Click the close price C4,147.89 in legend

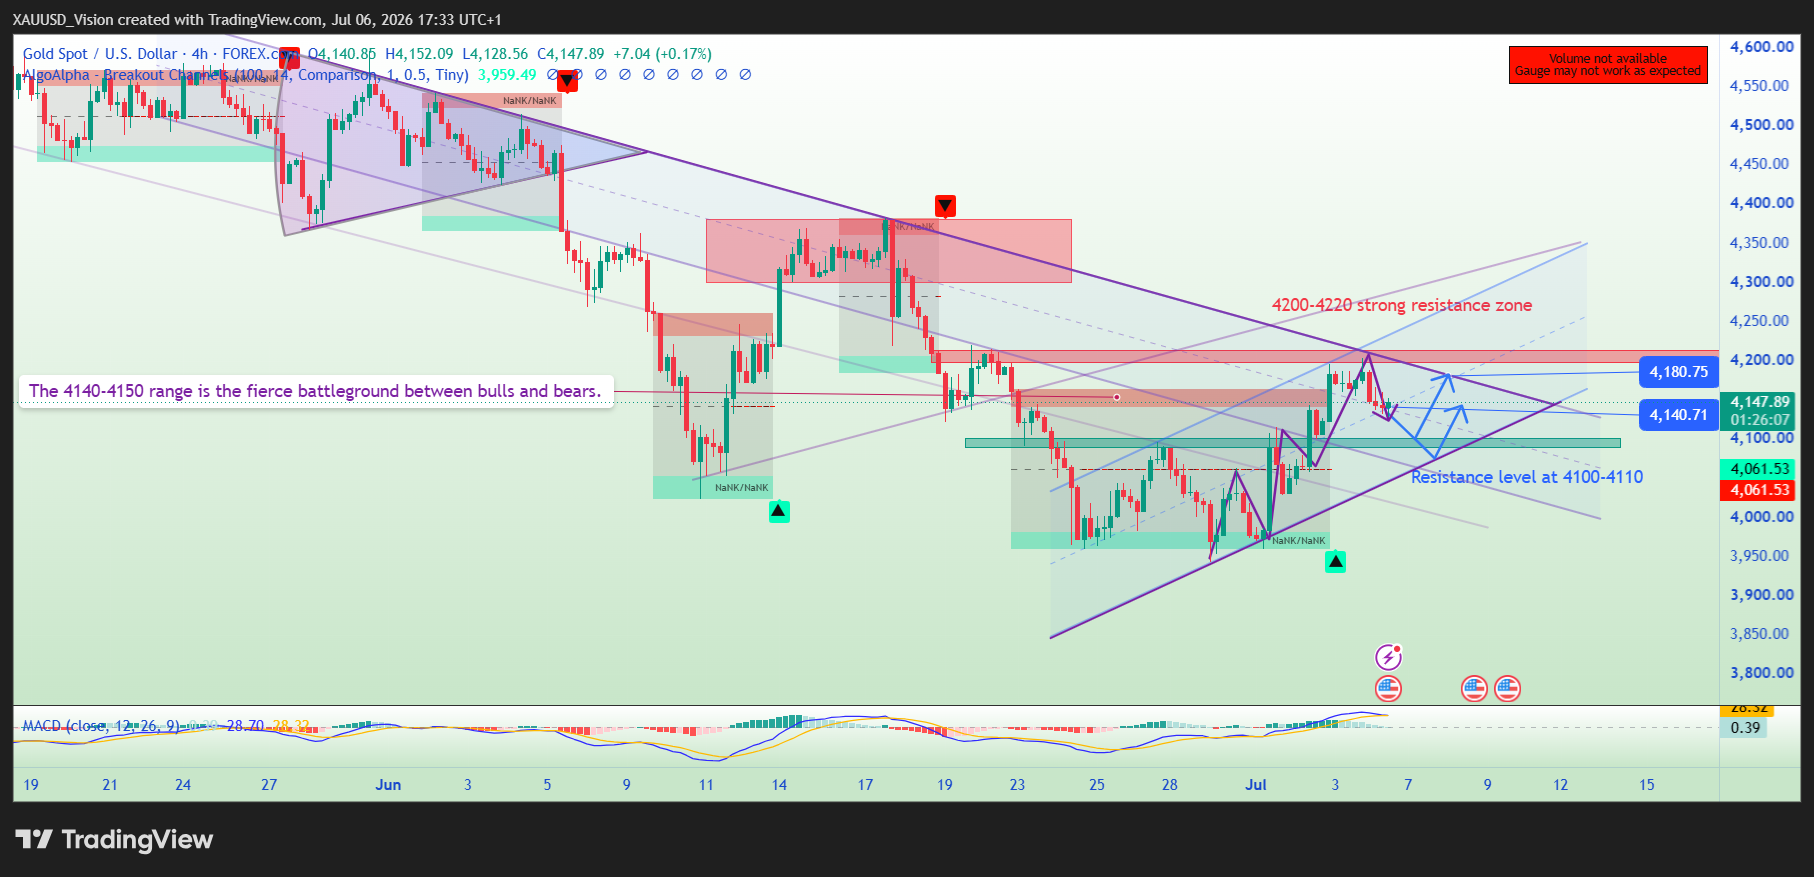(x=571, y=54)
